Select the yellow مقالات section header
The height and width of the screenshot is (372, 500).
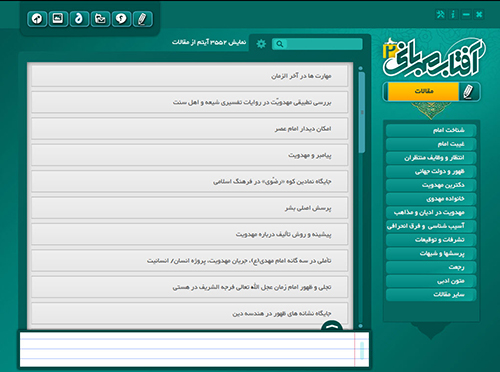pyautogui.click(x=423, y=91)
